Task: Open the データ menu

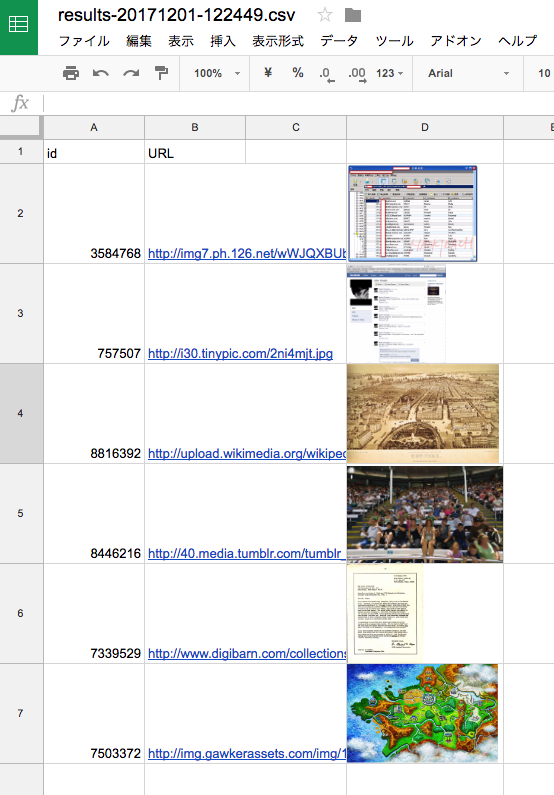Action: pyautogui.click(x=339, y=41)
